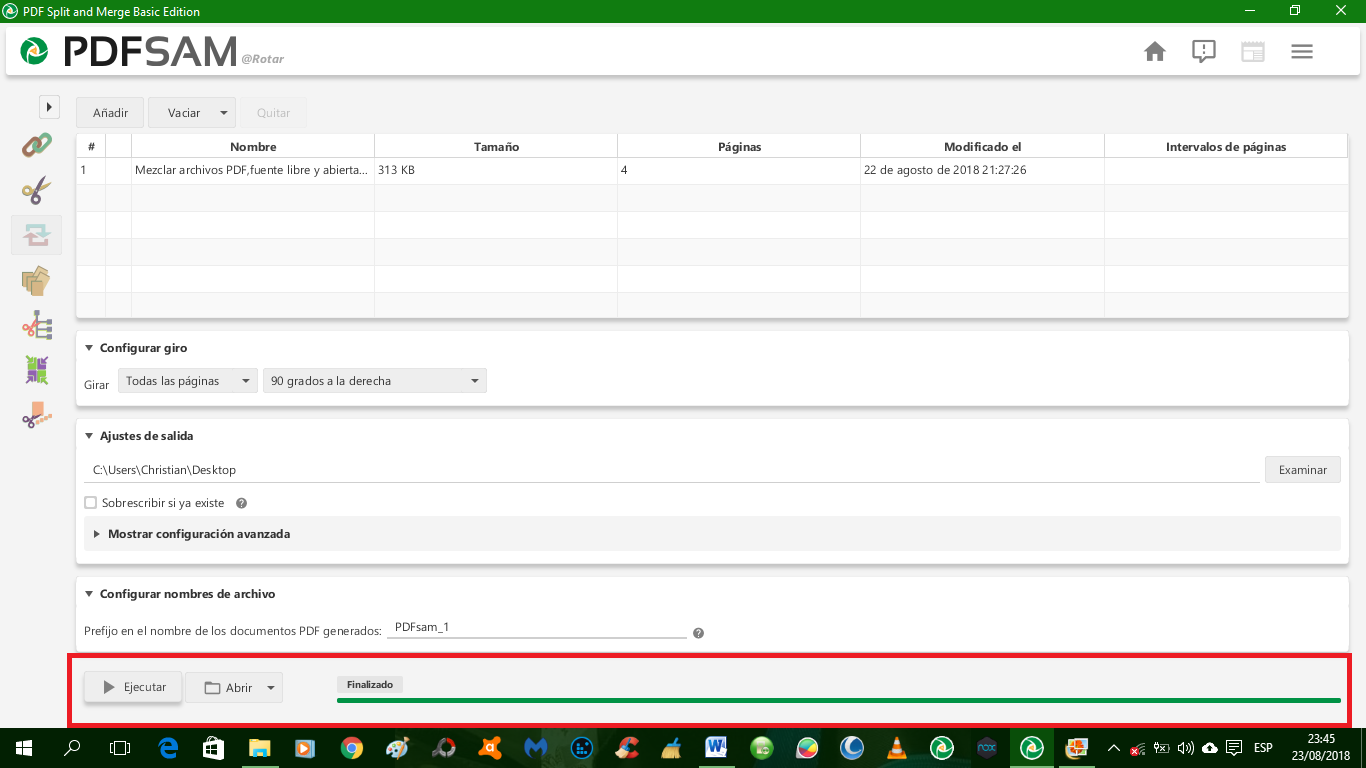Open Split by size module icon
The width and height of the screenshot is (1366, 768).
pyautogui.click(x=36, y=415)
